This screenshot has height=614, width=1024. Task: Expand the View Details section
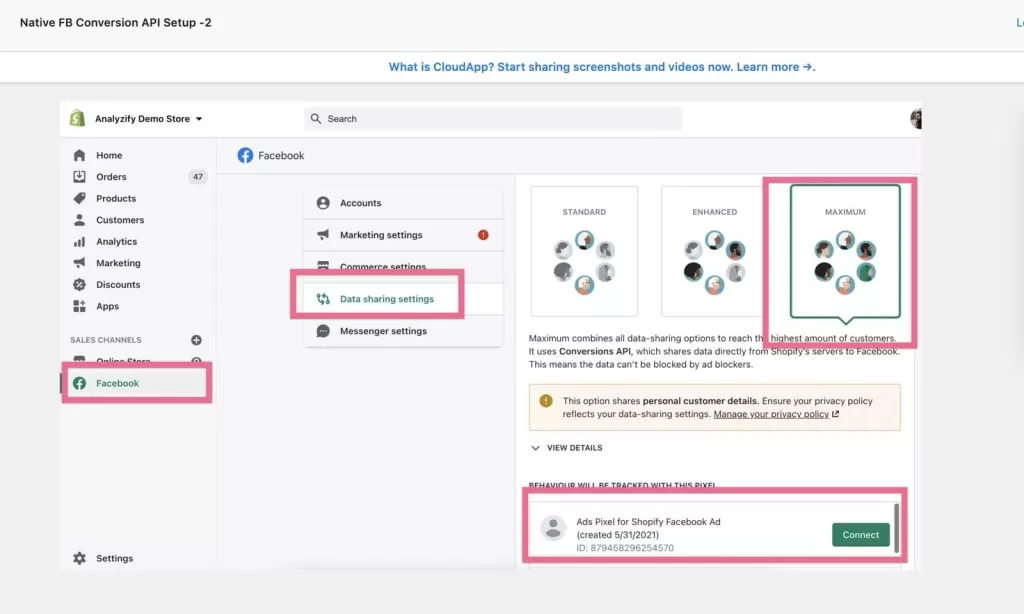pos(567,448)
